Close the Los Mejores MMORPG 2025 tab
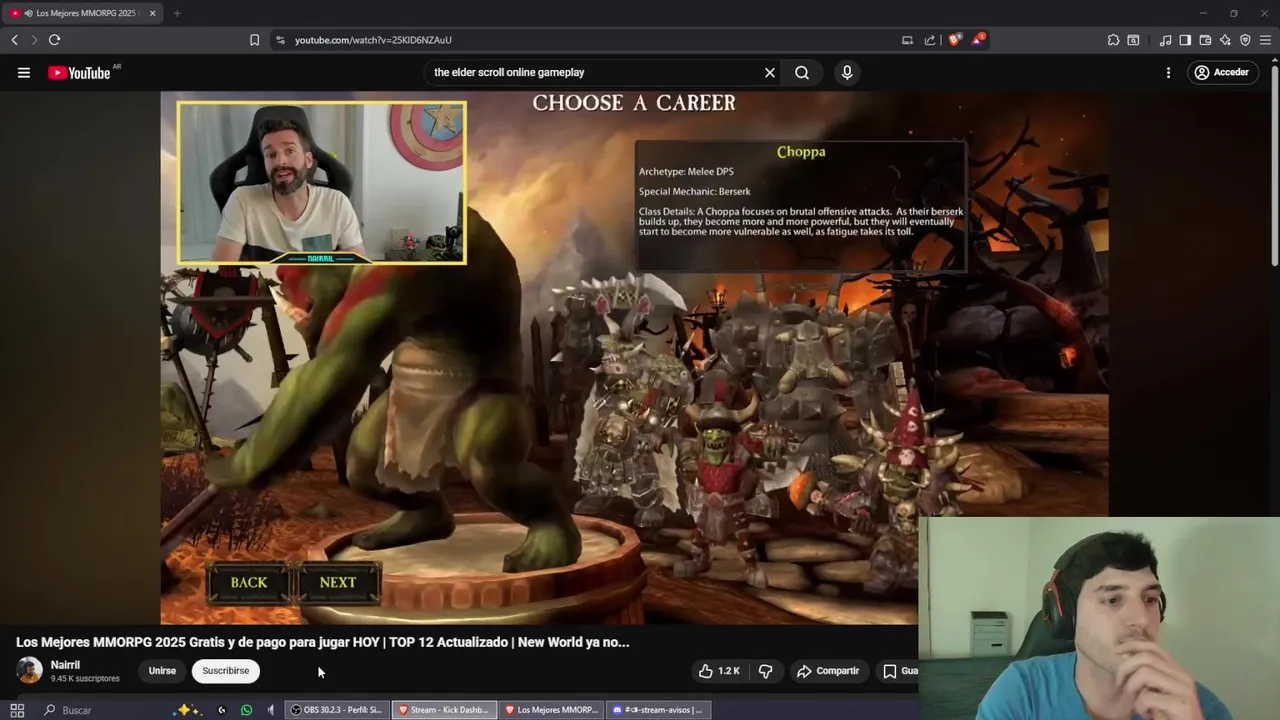Viewport: 1280px width, 720px height. point(152,13)
